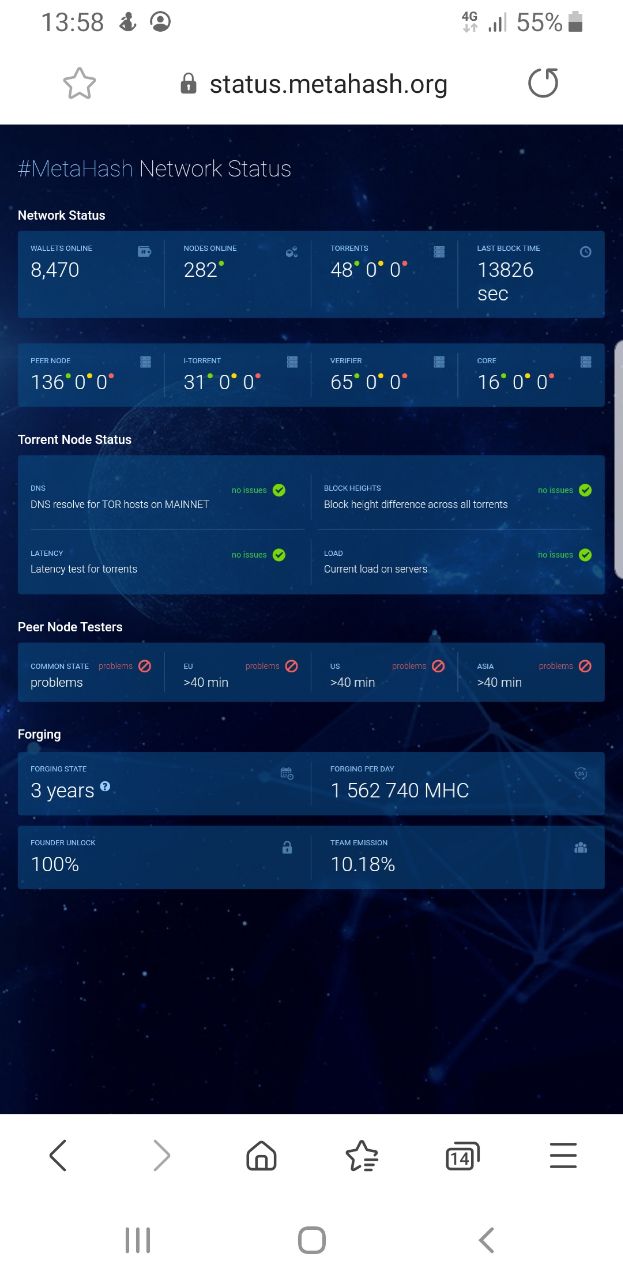The width and height of the screenshot is (623, 1280).
Task: Click the green check icon for DNS
Action: click(x=279, y=490)
